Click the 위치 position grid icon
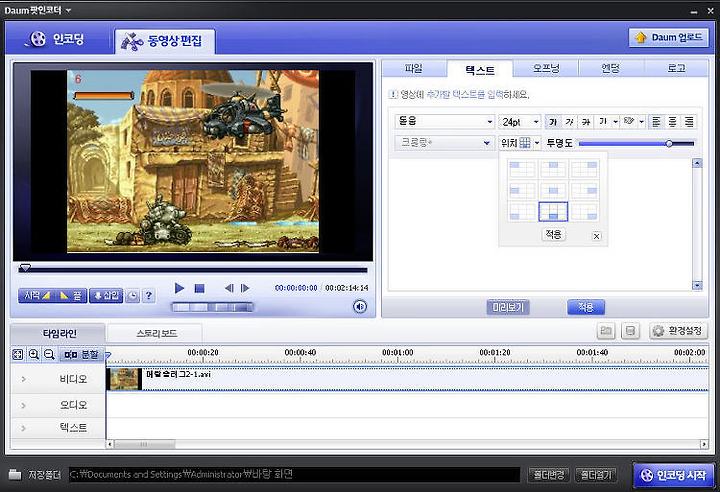Screen dimensions: 720x492 [524, 143]
